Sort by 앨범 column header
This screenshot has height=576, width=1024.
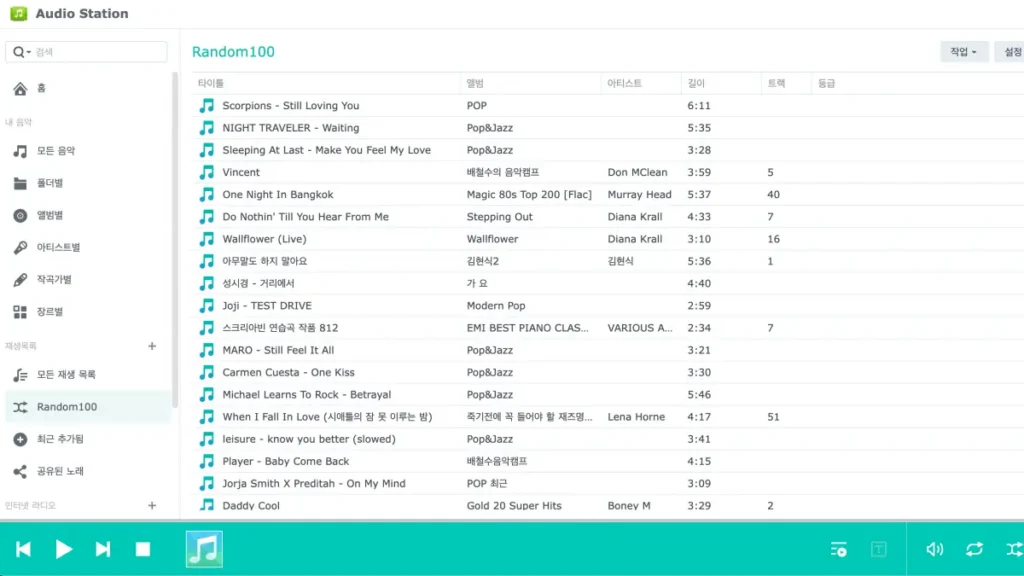tap(530, 83)
